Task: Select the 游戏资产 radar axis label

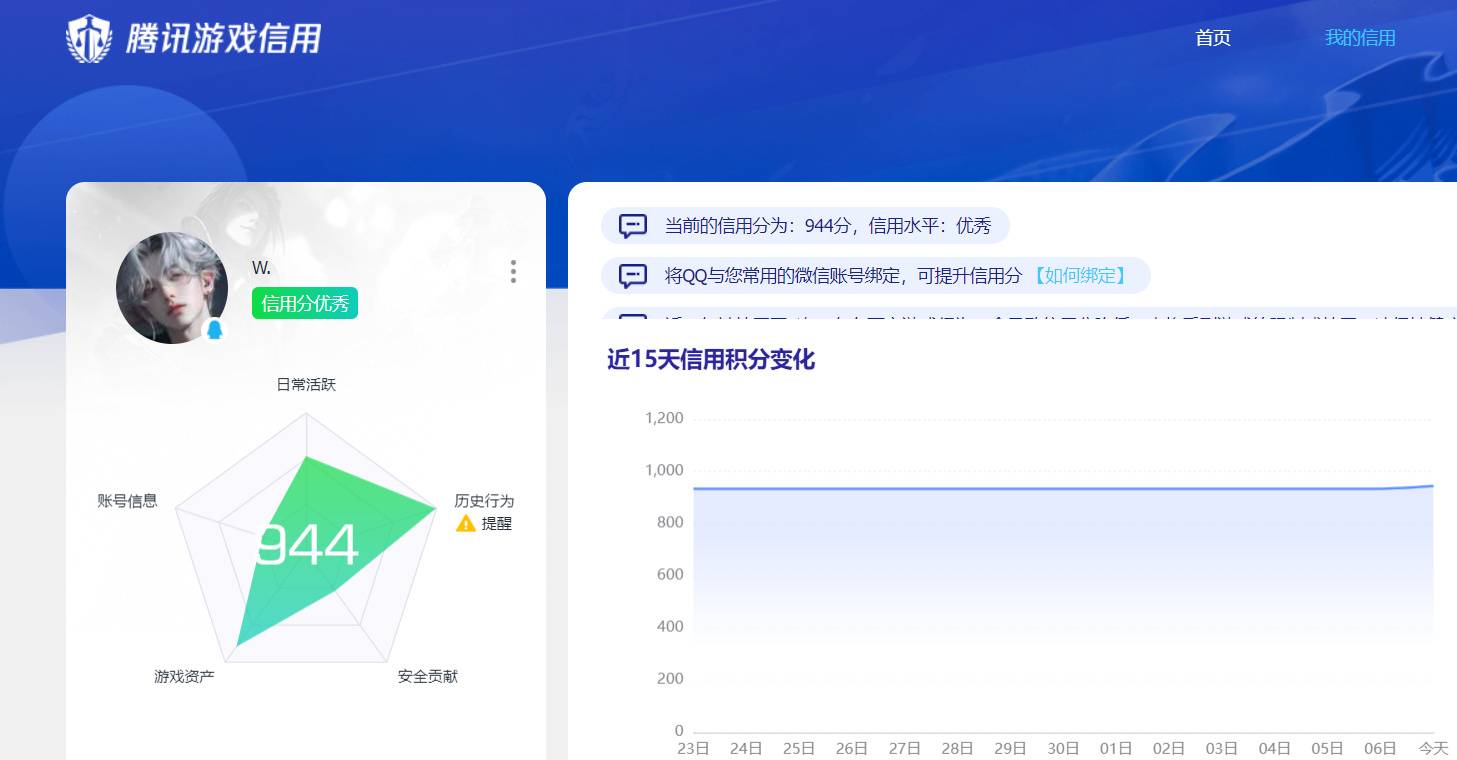Action: point(184,677)
